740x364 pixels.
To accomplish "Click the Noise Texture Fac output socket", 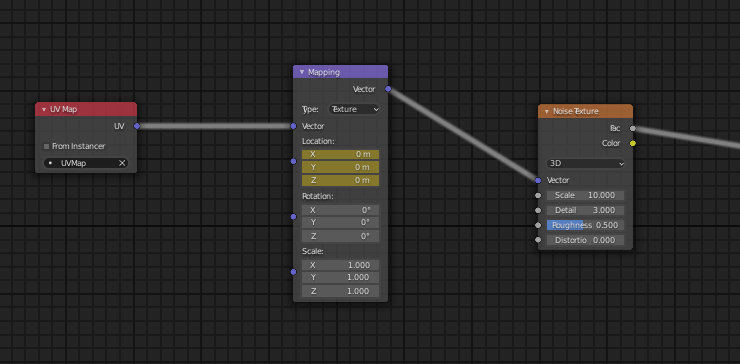I will (x=633, y=128).
